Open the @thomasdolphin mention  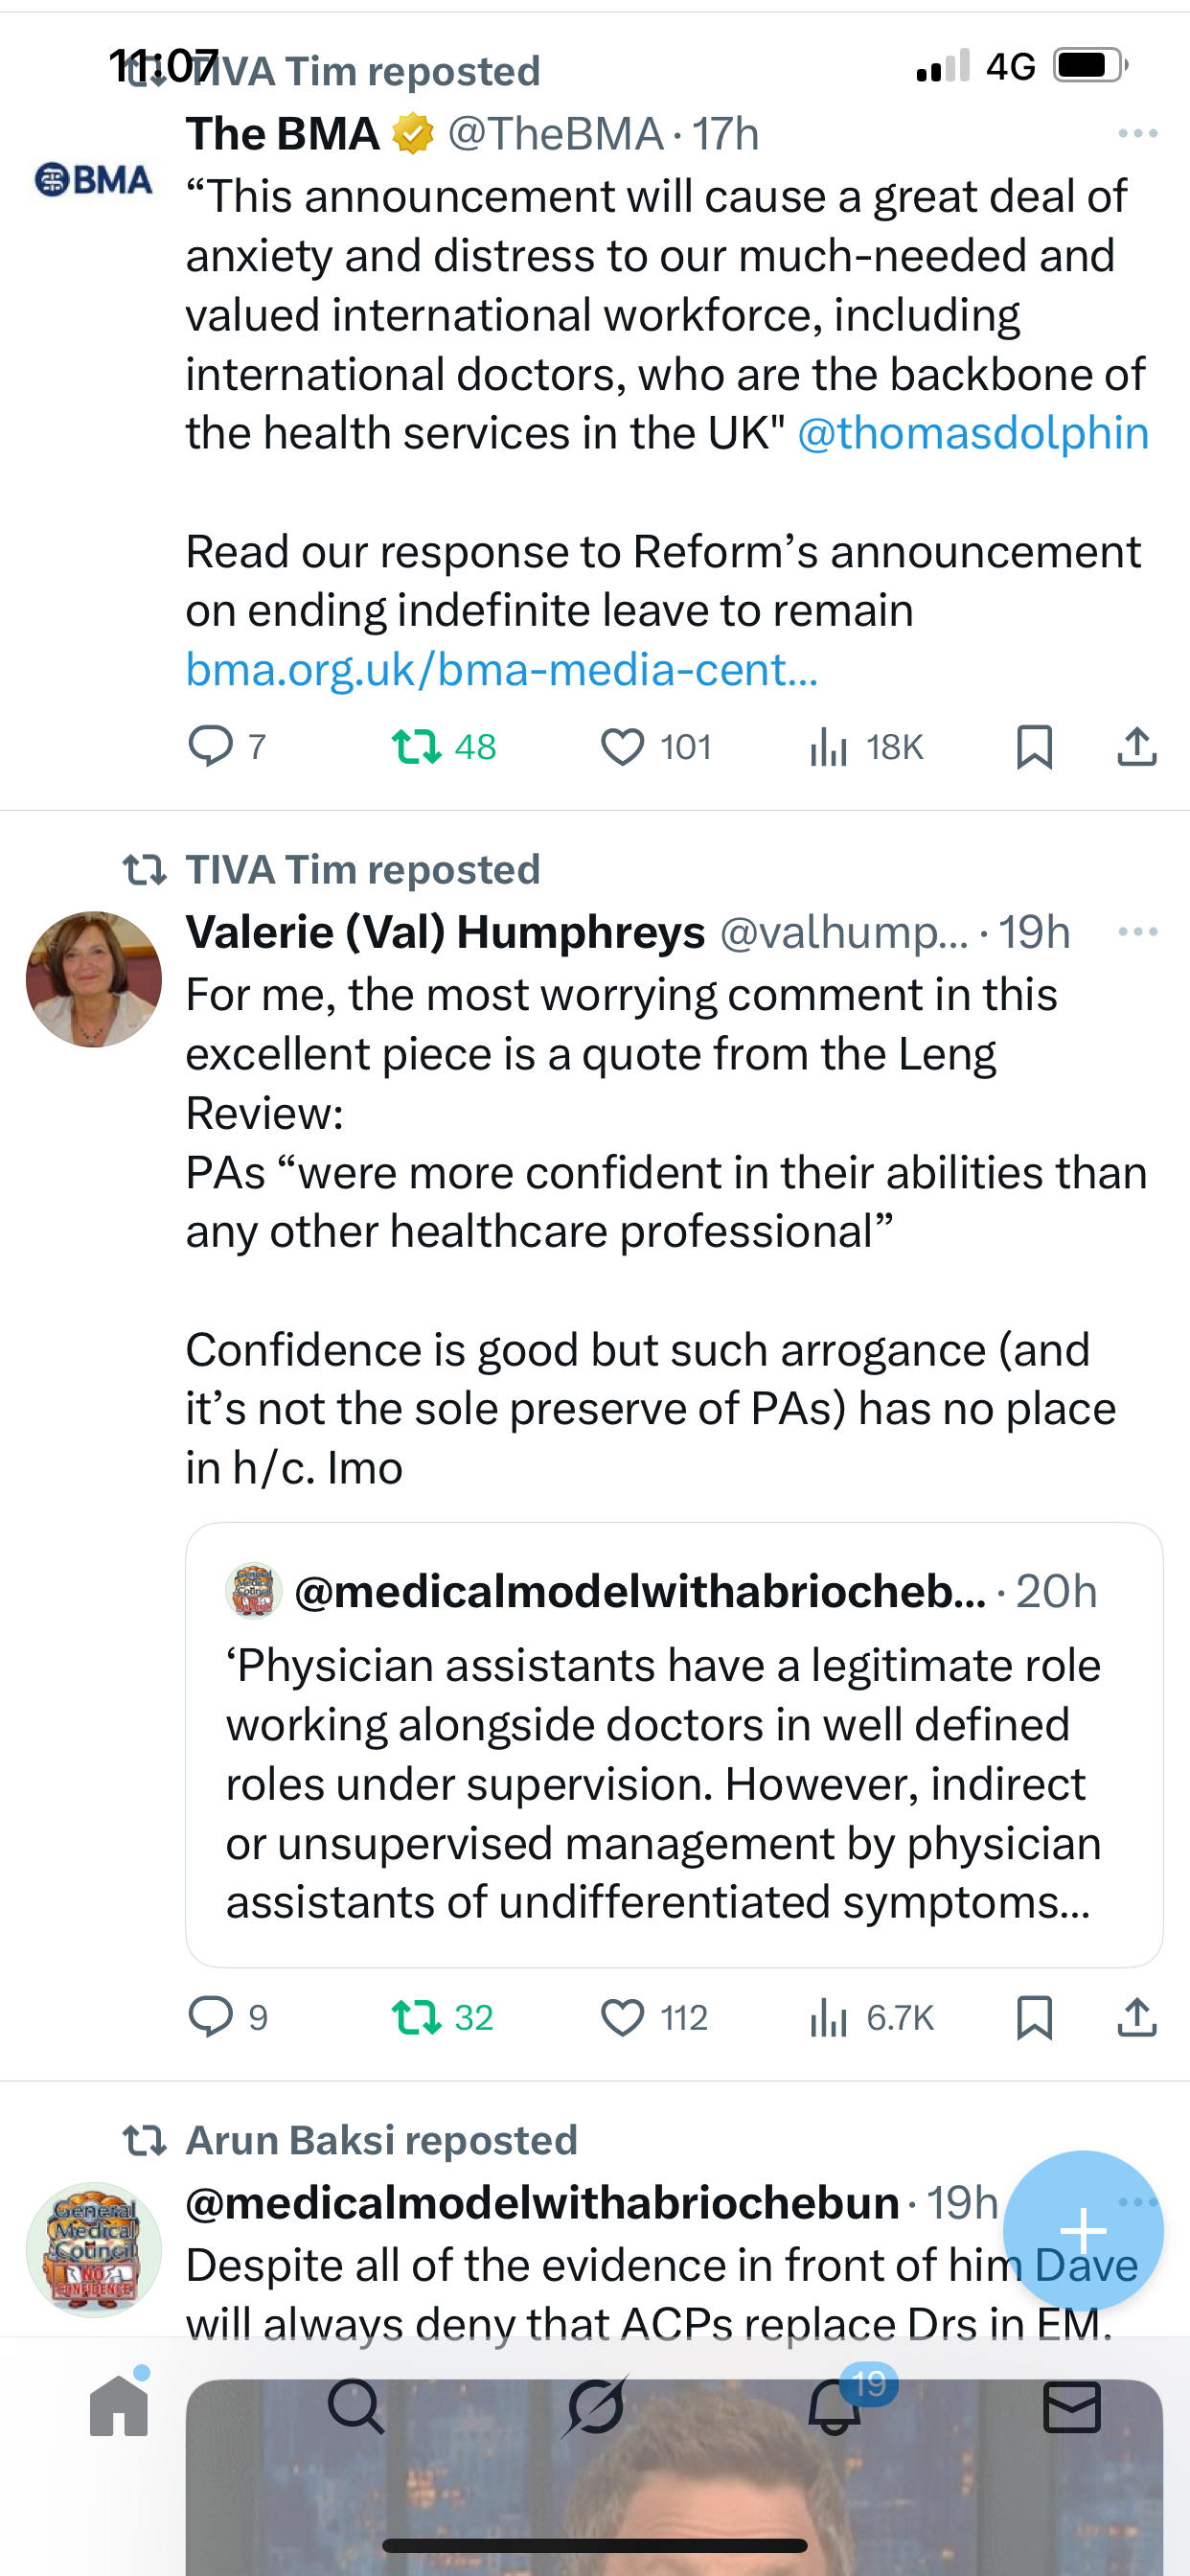[973, 434]
